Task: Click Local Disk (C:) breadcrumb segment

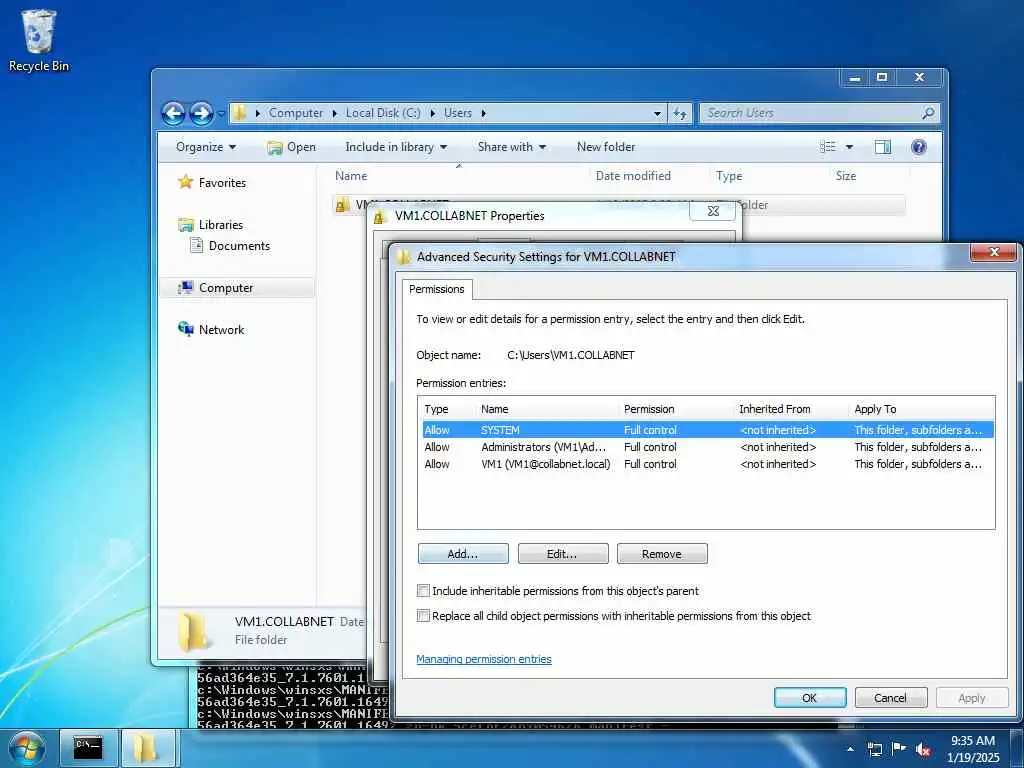Action: [383, 113]
